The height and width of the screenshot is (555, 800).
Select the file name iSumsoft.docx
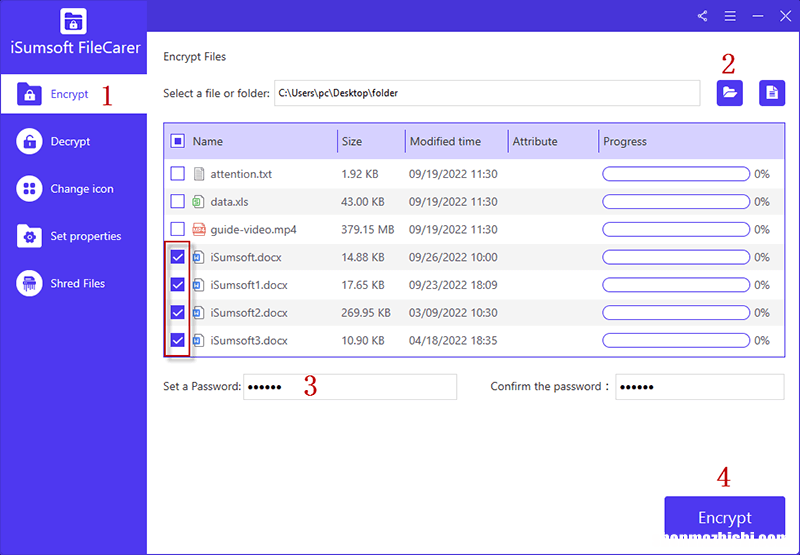[x=246, y=258]
